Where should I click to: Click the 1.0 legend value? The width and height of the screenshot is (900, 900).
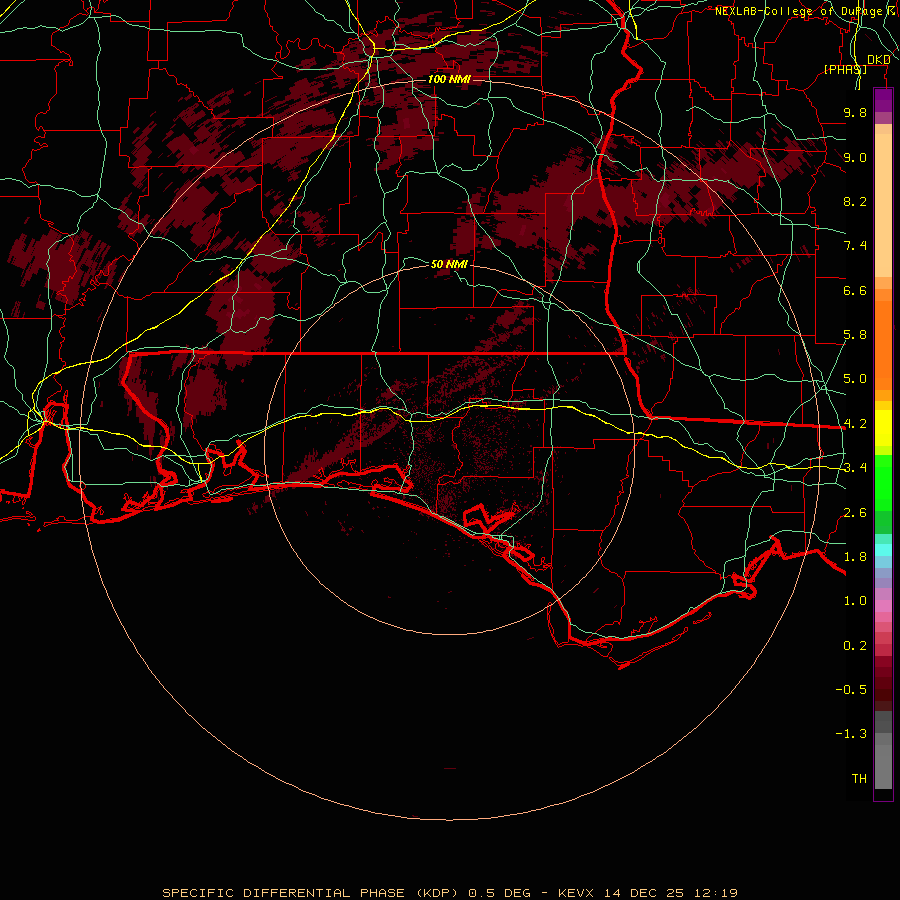tap(855, 601)
